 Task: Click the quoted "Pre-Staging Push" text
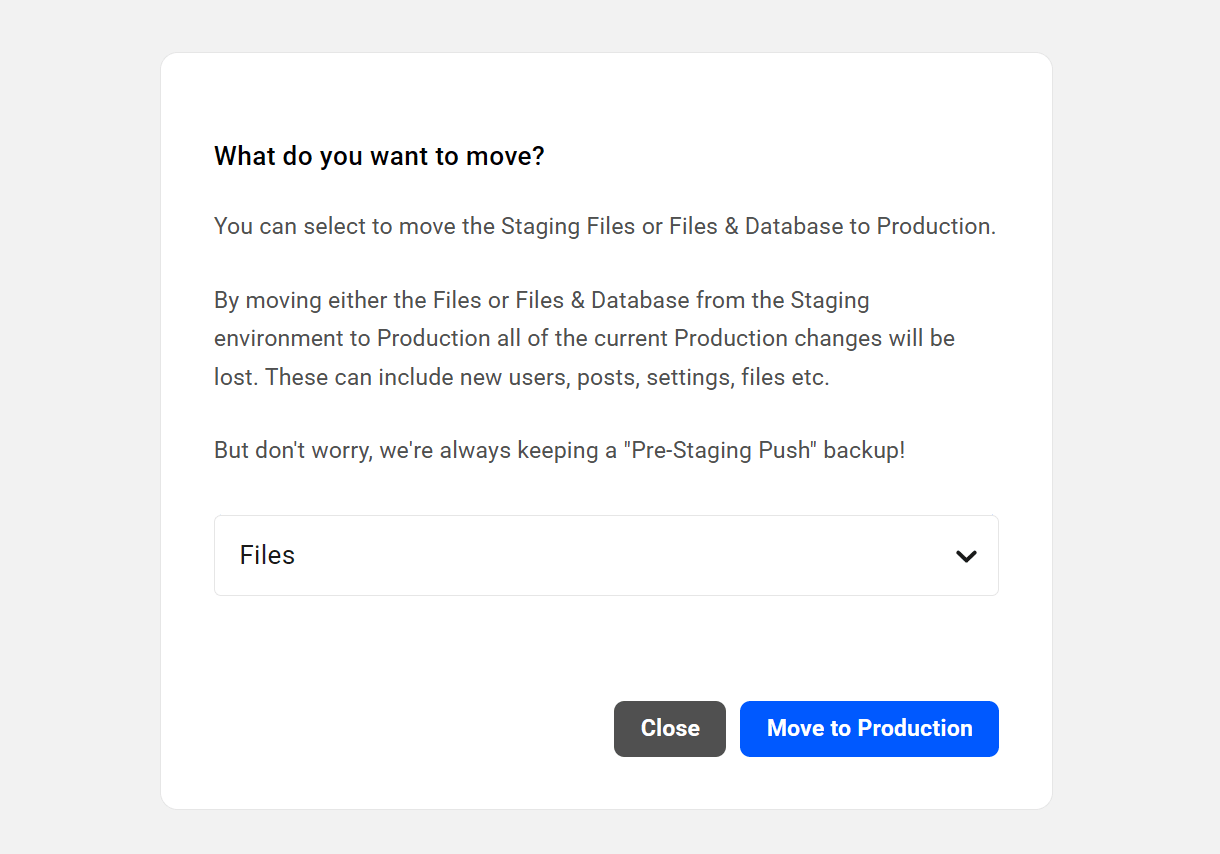tap(721, 450)
